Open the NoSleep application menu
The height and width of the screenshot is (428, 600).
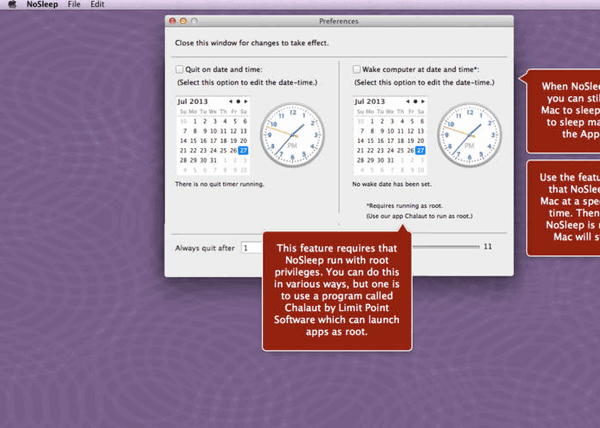click(x=42, y=4)
